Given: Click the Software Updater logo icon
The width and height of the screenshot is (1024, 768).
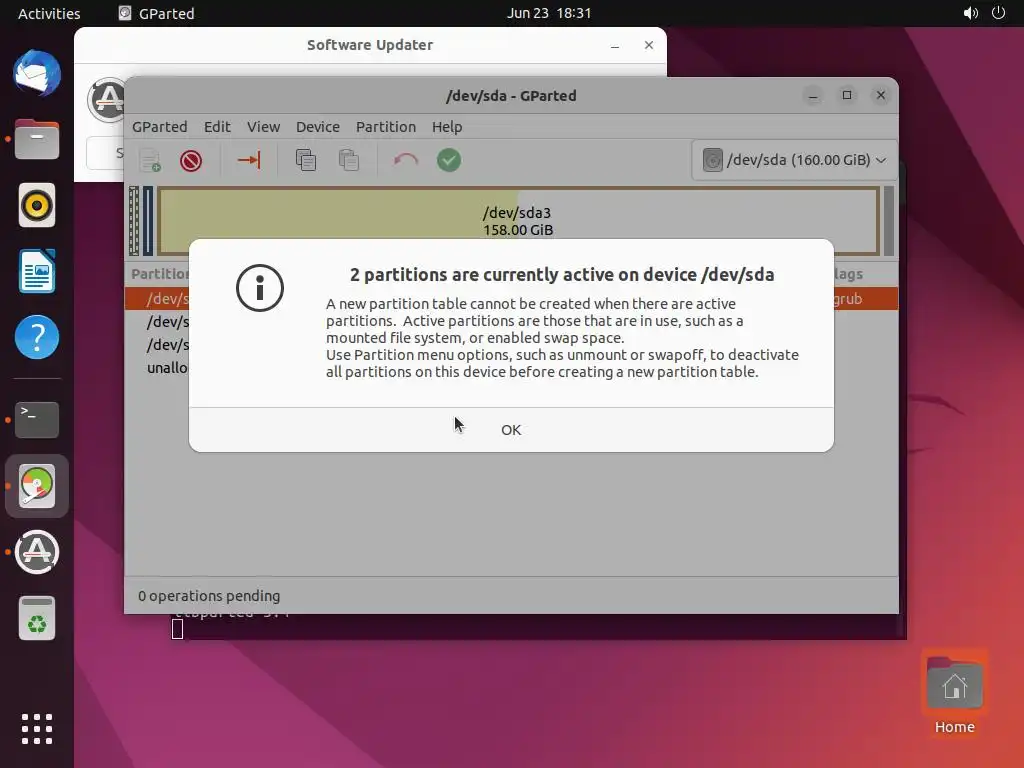Looking at the screenshot, I should (106, 100).
